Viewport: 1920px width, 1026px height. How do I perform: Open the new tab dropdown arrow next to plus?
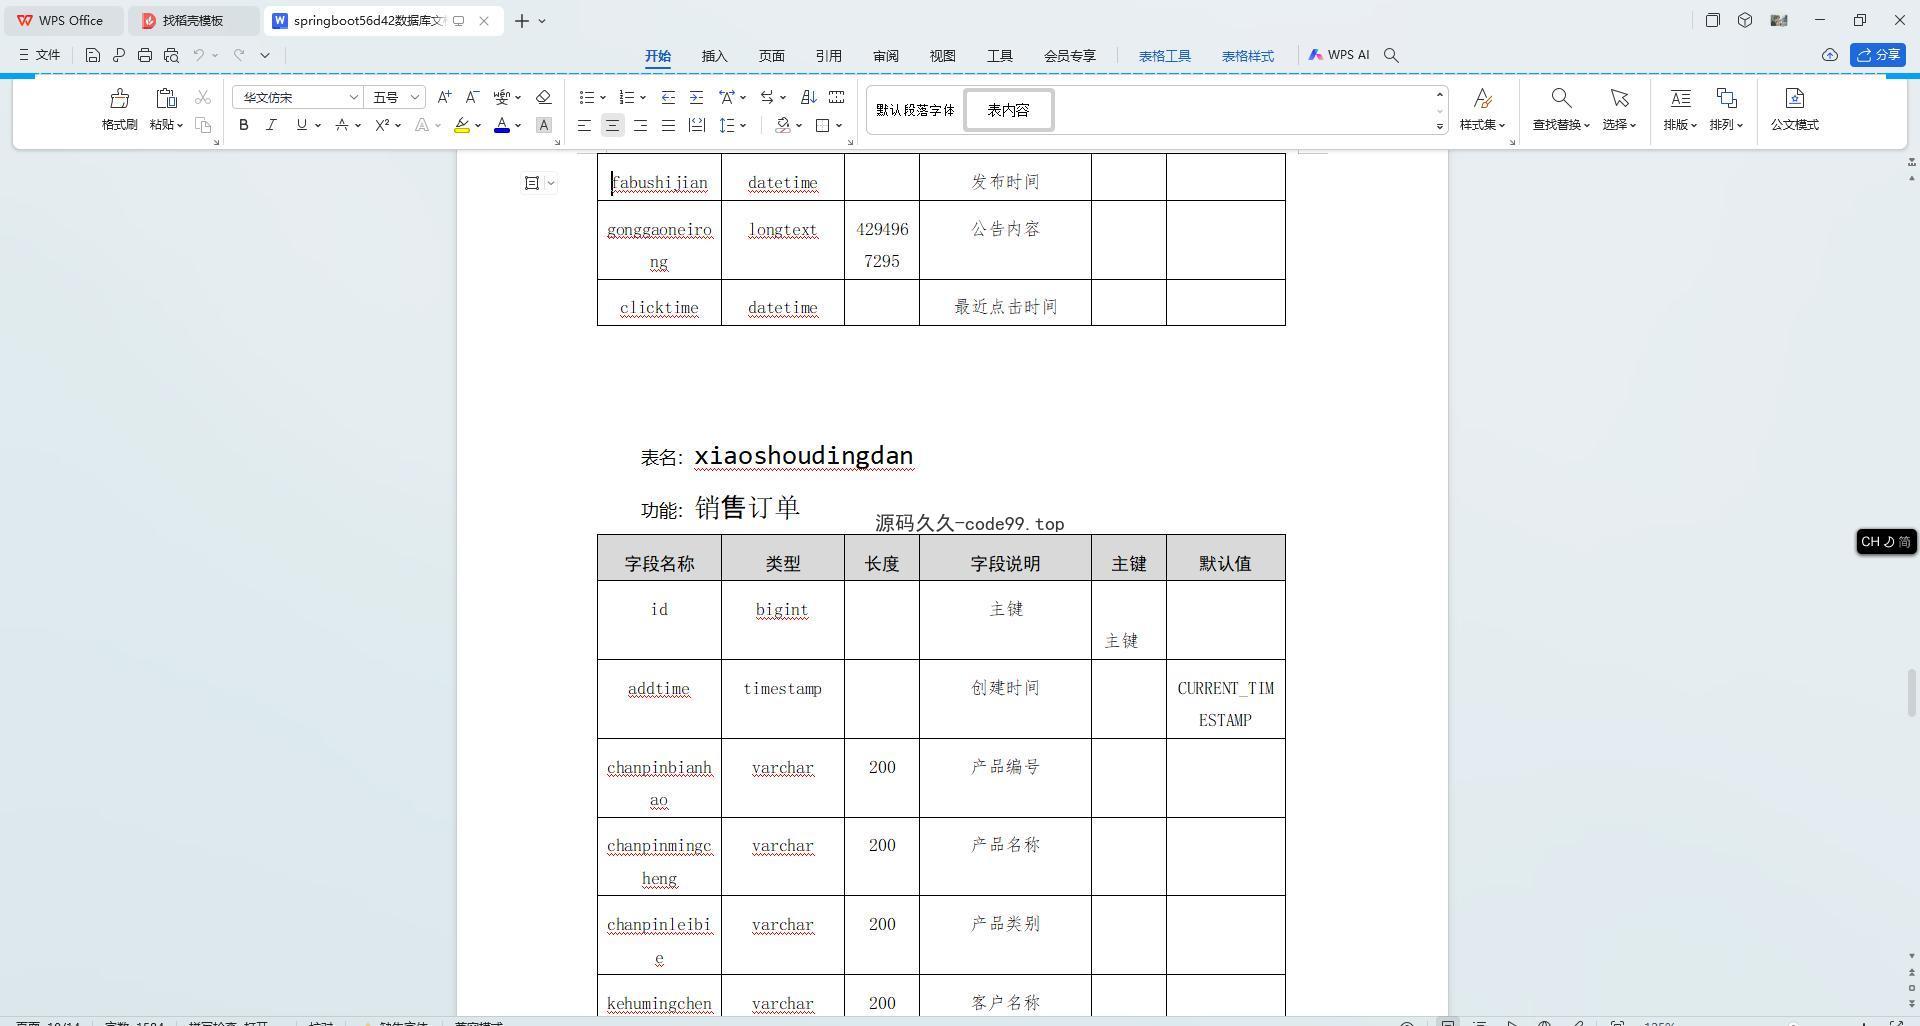click(542, 20)
